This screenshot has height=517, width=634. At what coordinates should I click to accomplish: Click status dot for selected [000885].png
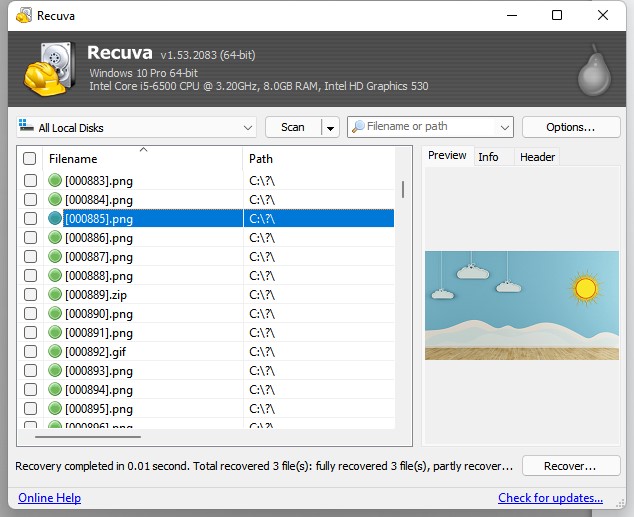(55, 218)
